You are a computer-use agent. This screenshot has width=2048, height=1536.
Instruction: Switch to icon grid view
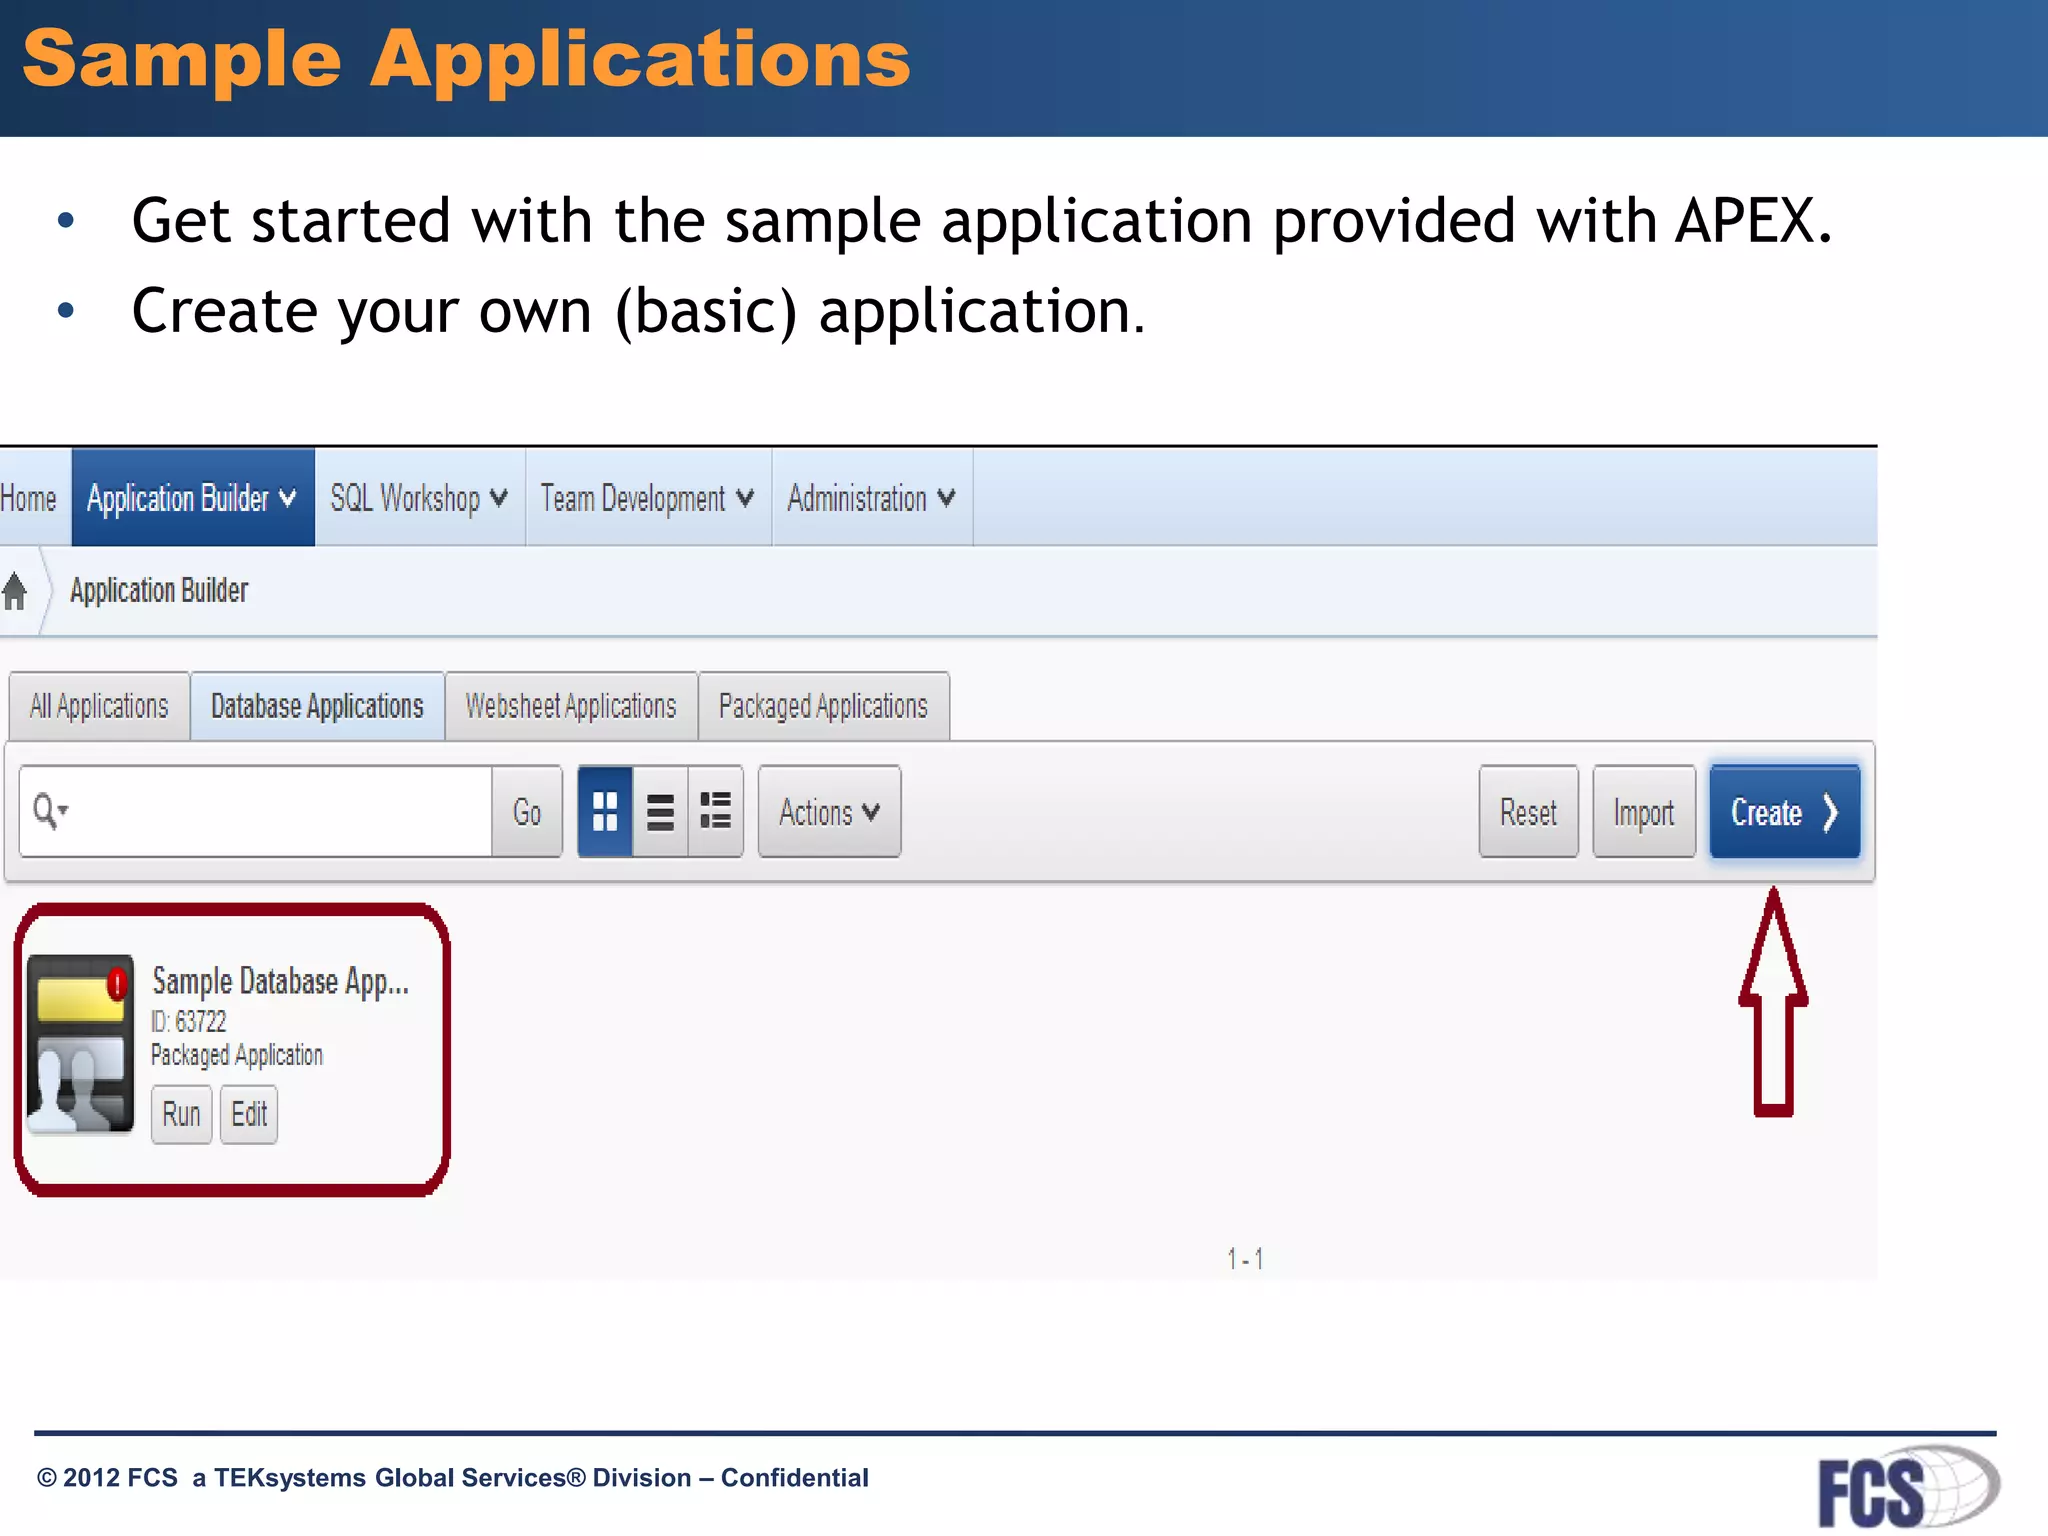[605, 811]
